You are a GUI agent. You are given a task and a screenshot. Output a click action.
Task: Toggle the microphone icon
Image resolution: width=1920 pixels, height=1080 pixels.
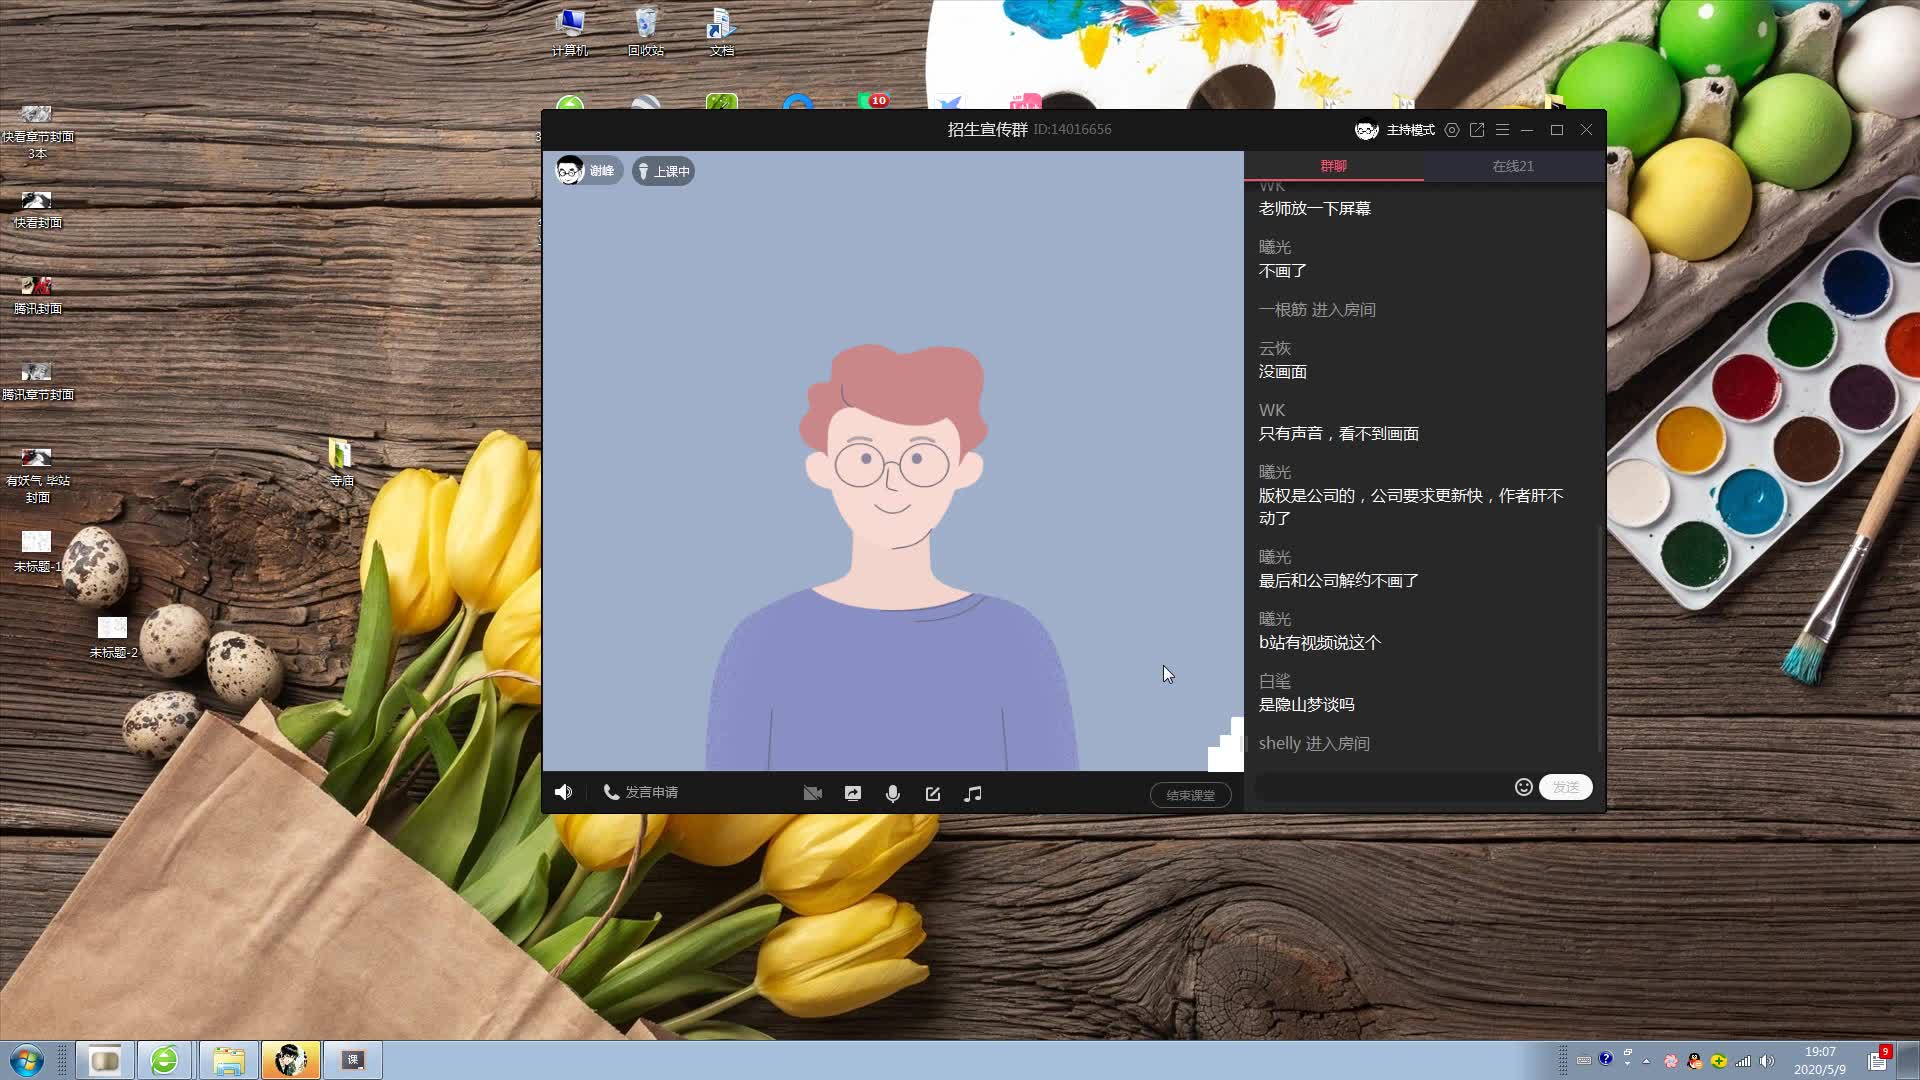pos(893,793)
